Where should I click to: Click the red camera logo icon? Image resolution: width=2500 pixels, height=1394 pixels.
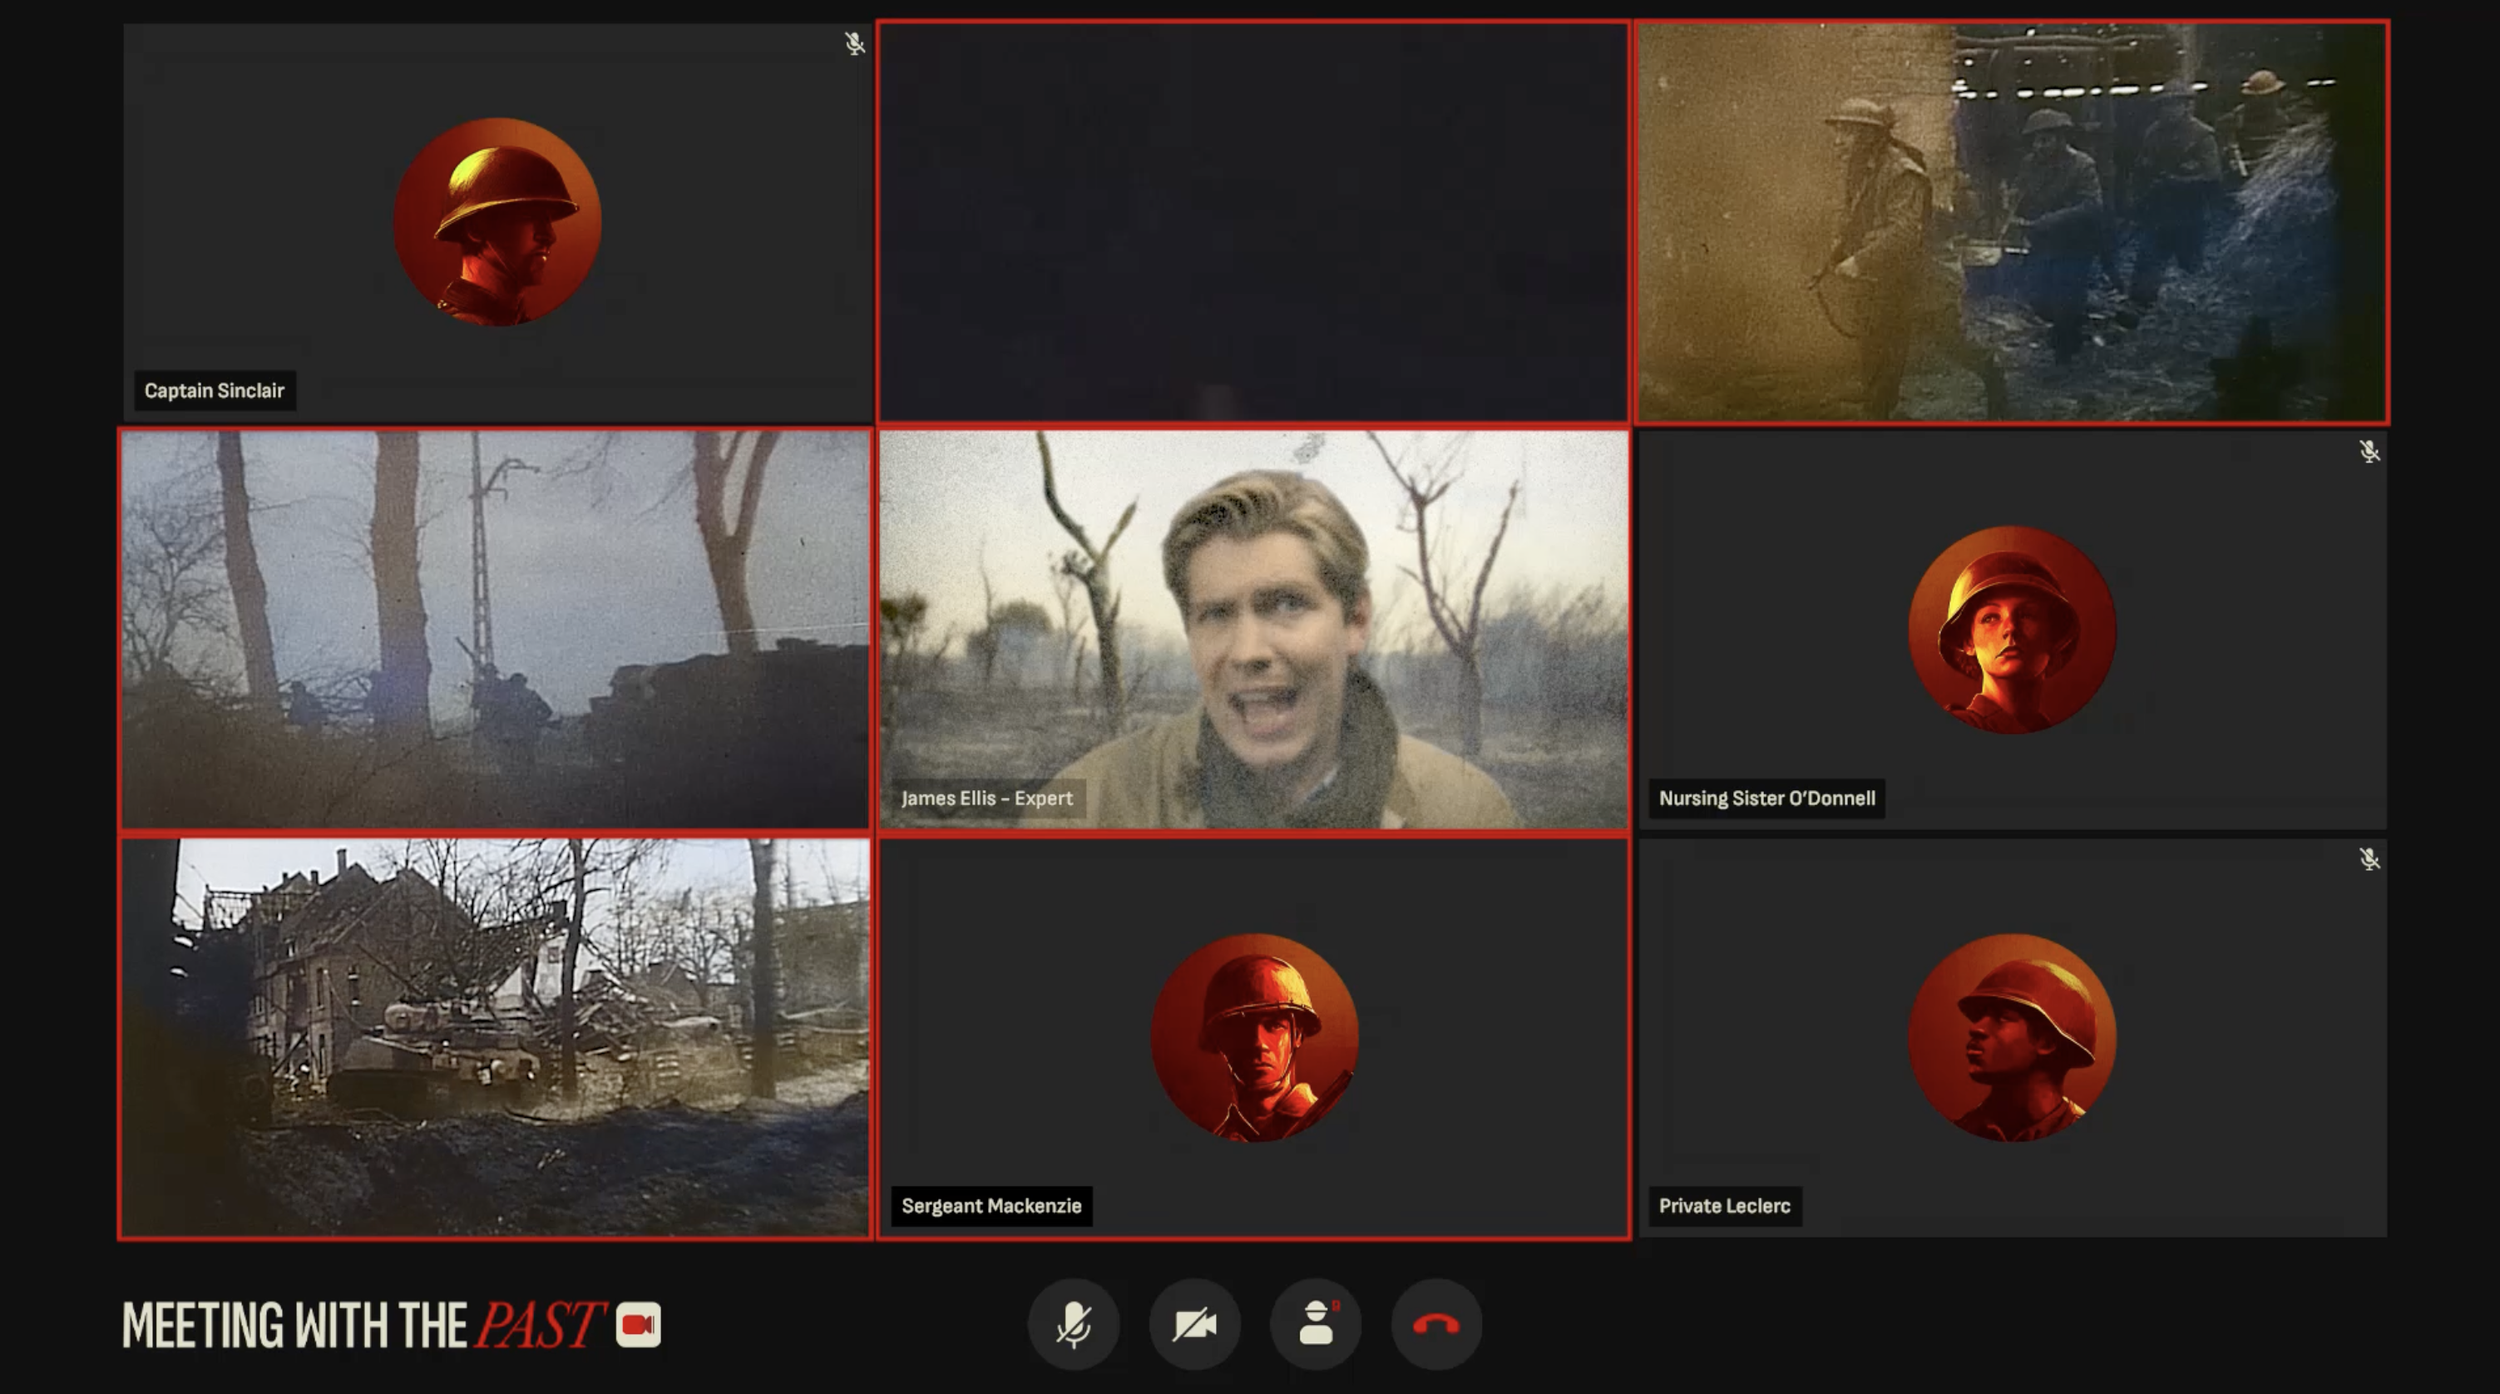pyautogui.click(x=638, y=1325)
